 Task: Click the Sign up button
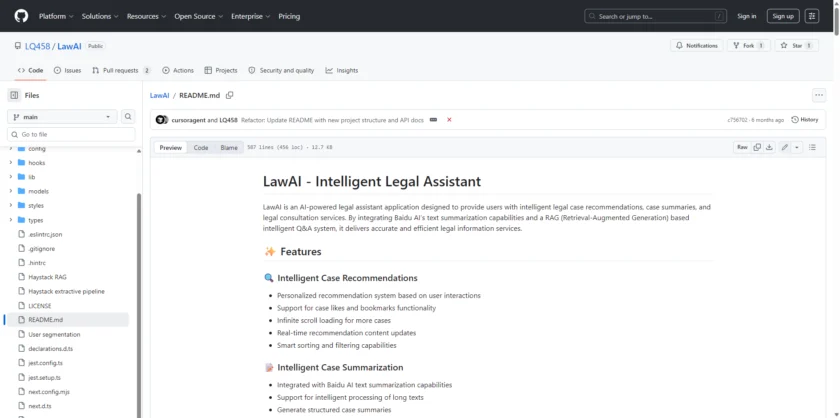coord(783,16)
